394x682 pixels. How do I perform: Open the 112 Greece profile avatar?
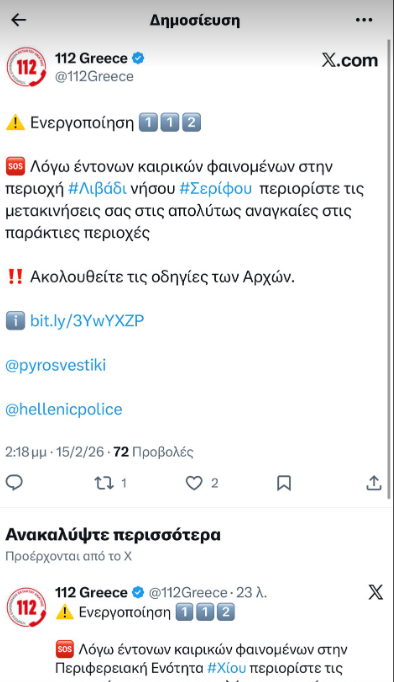point(27,67)
